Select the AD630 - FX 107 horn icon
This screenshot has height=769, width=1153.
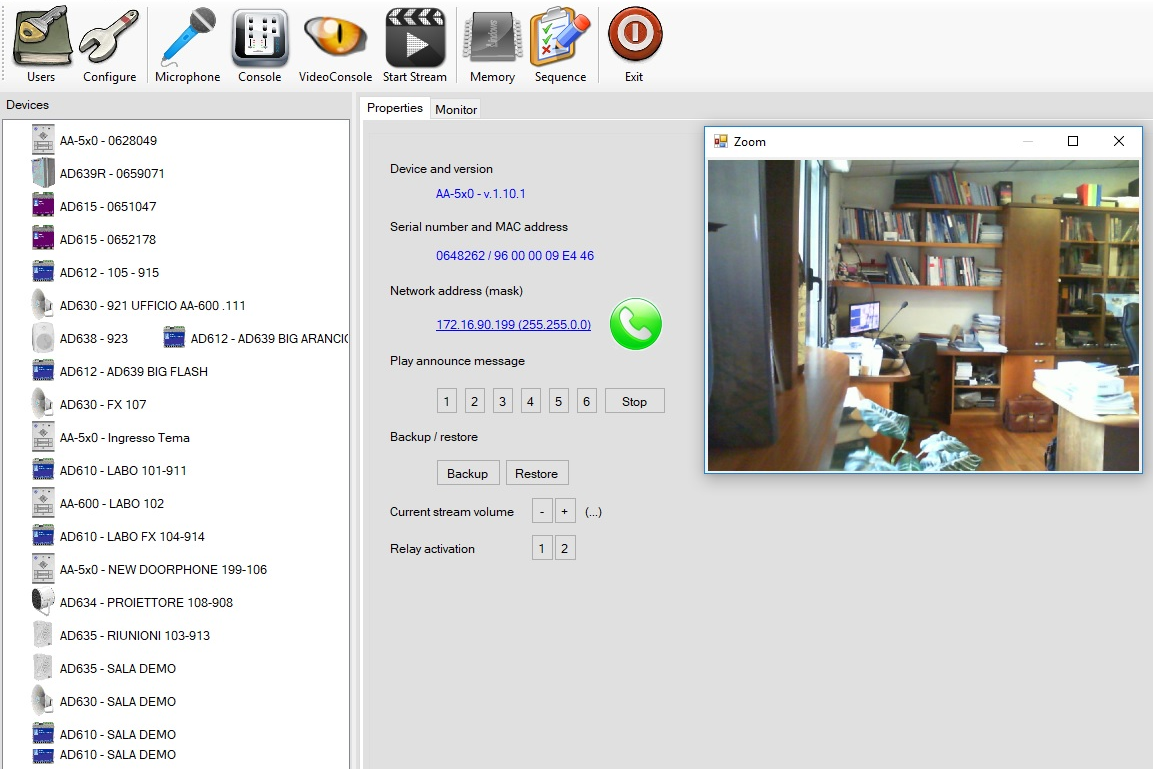point(43,404)
